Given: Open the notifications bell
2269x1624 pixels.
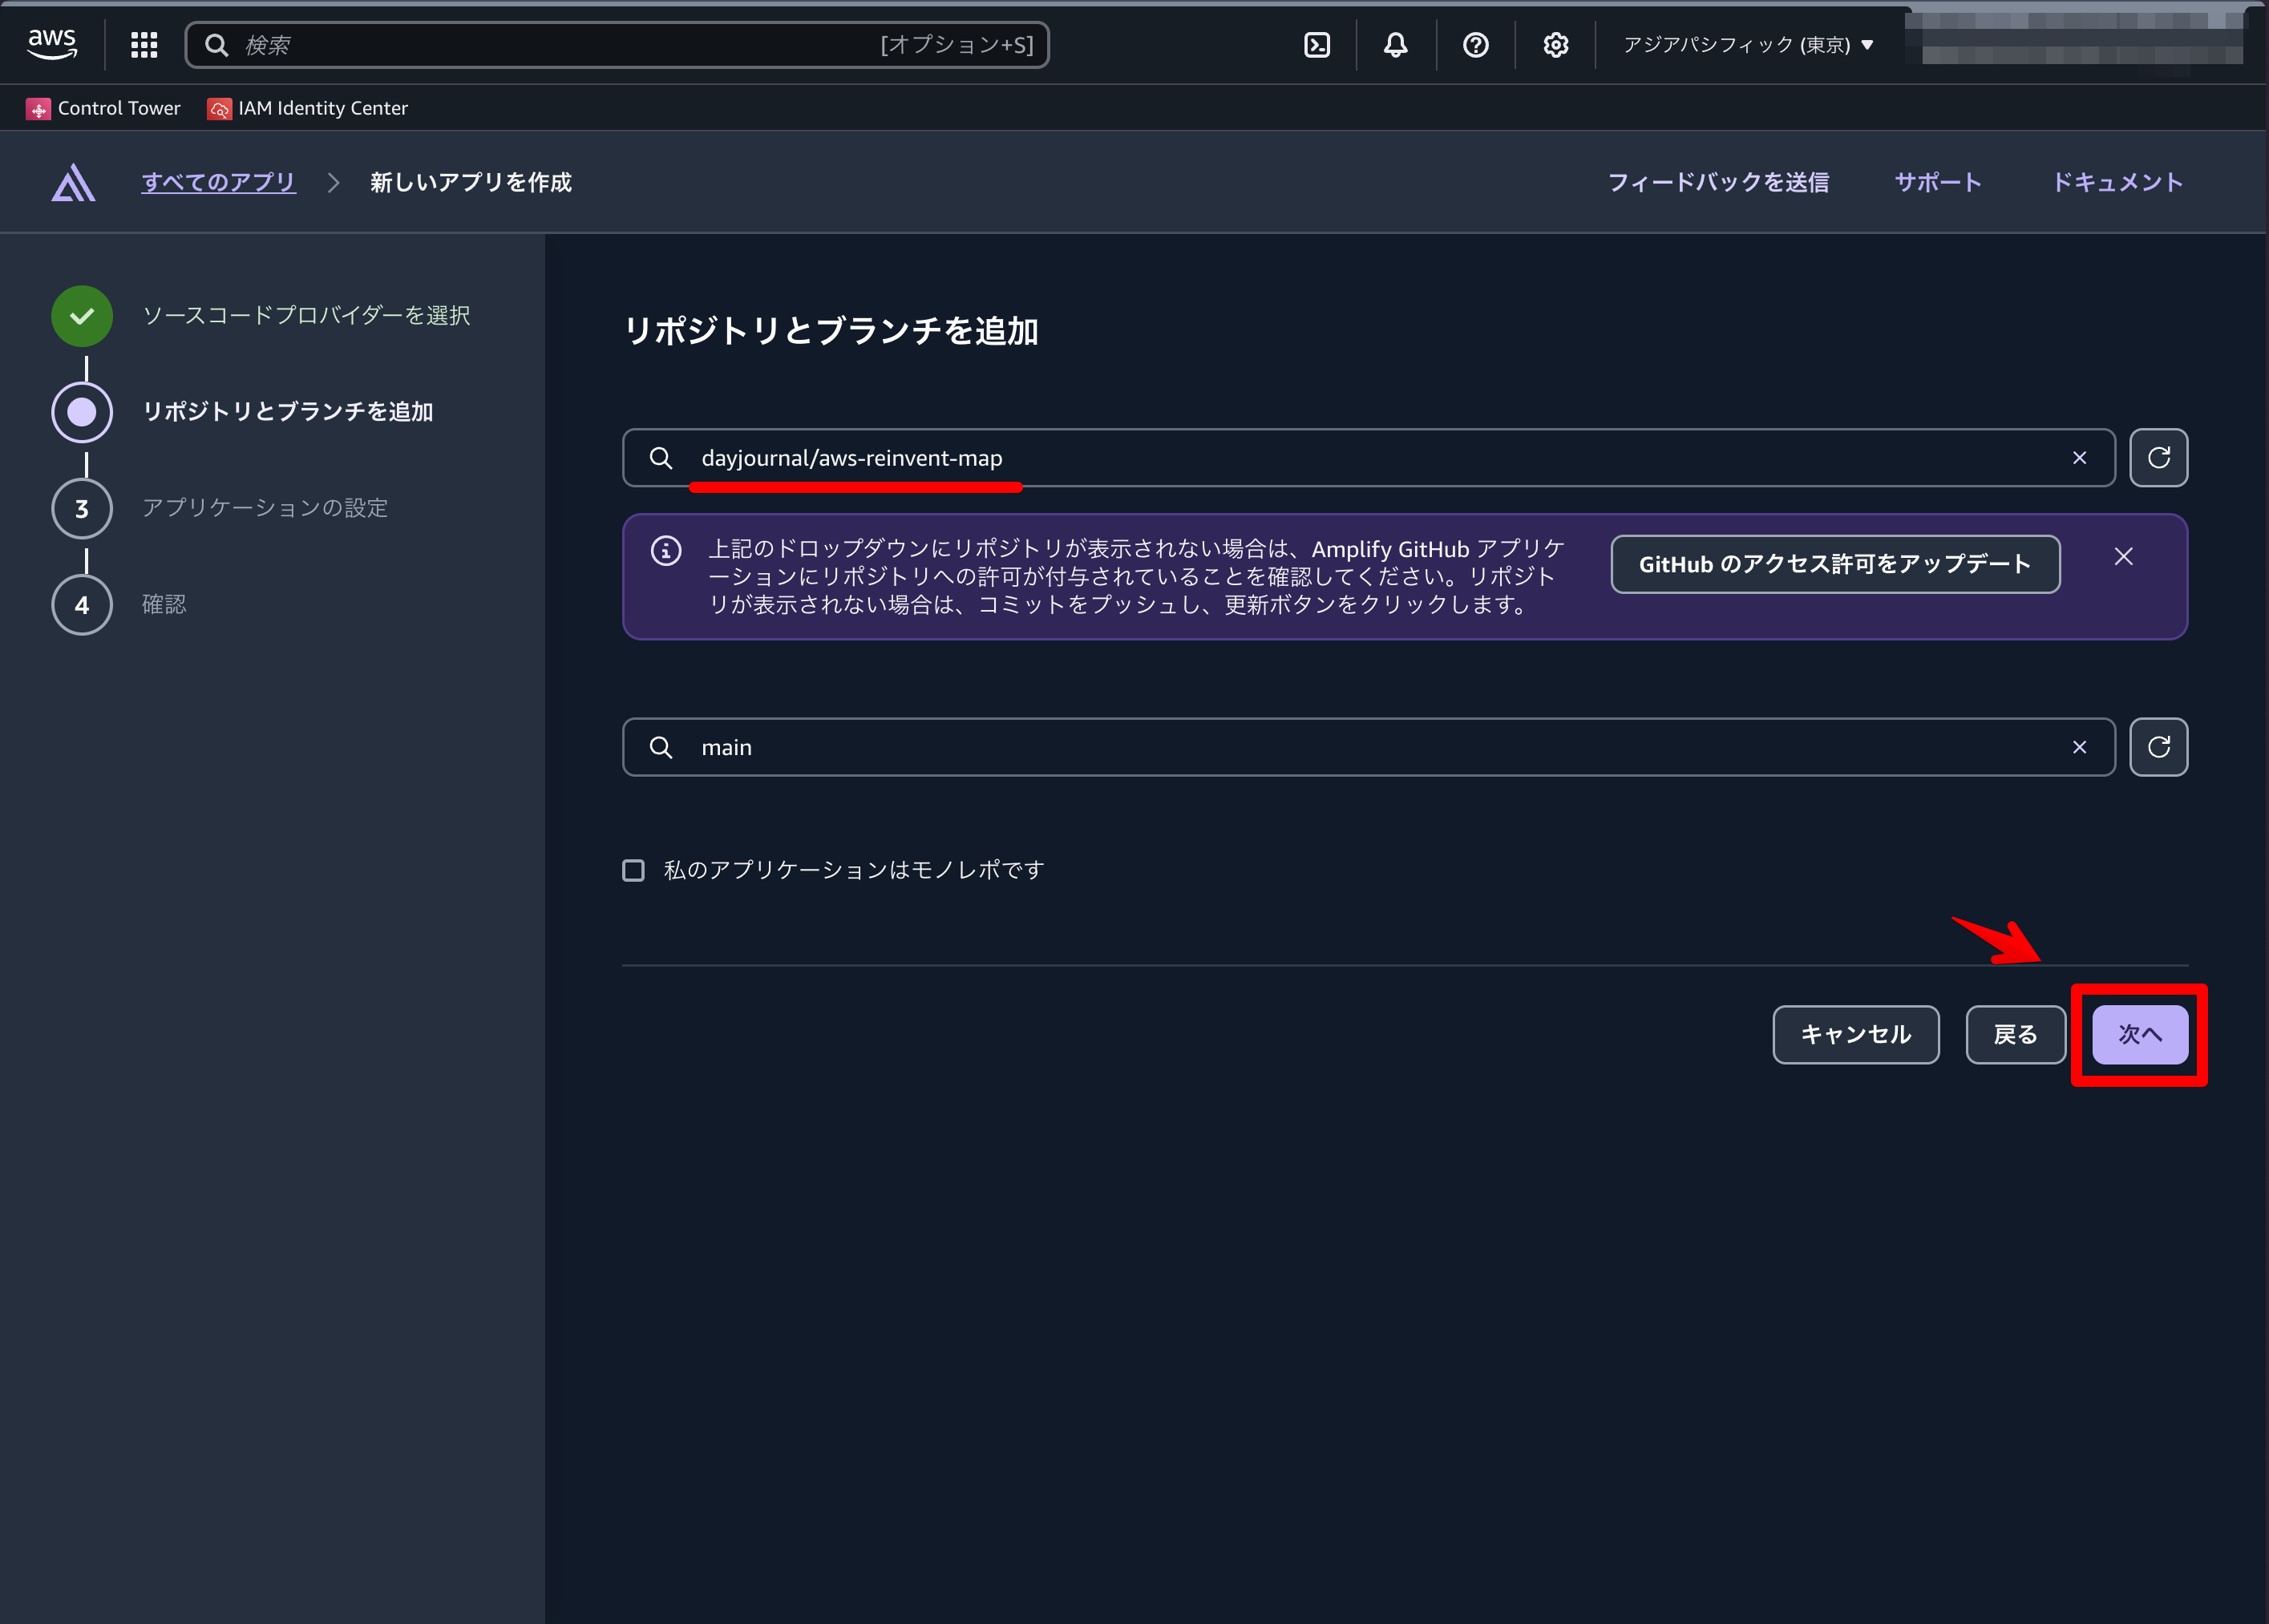Looking at the screenshot, I should coord(1396,45).
